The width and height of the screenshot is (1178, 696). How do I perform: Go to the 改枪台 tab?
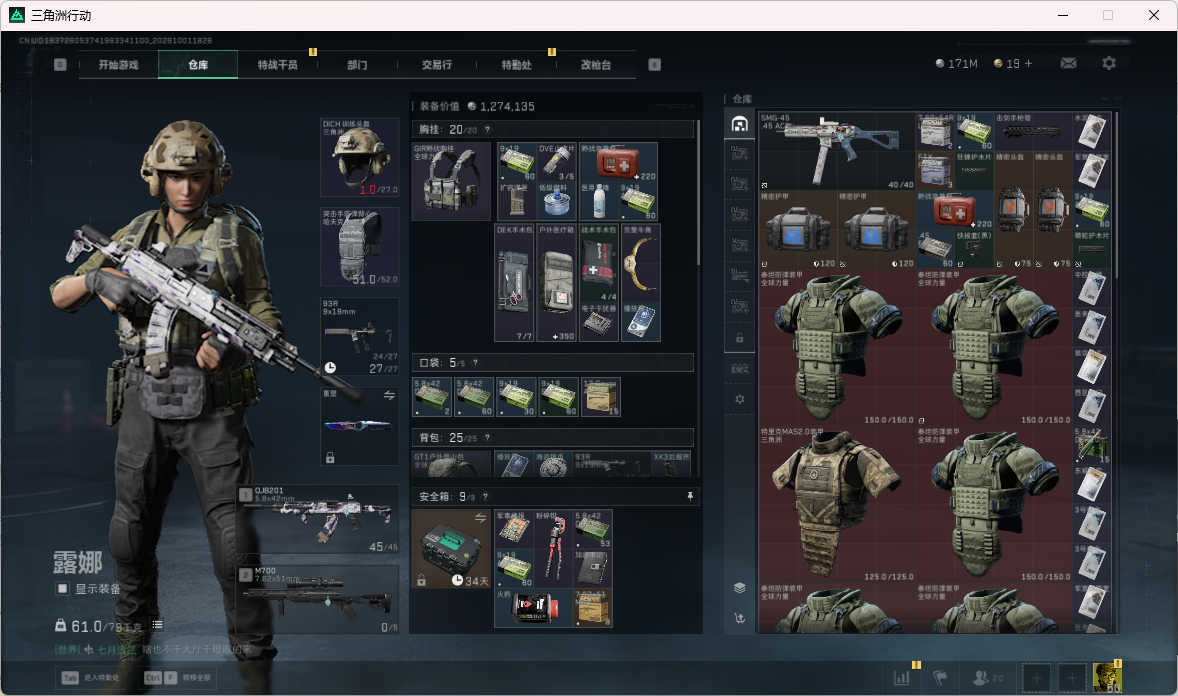point(596,65)
